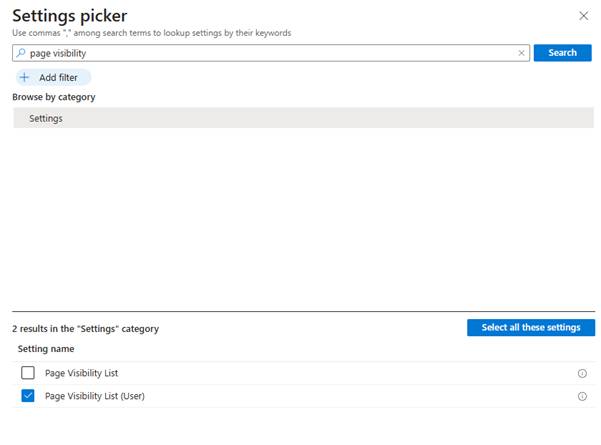
Task: Open info for Page Visibility List (User)
Action: [582, 396]
